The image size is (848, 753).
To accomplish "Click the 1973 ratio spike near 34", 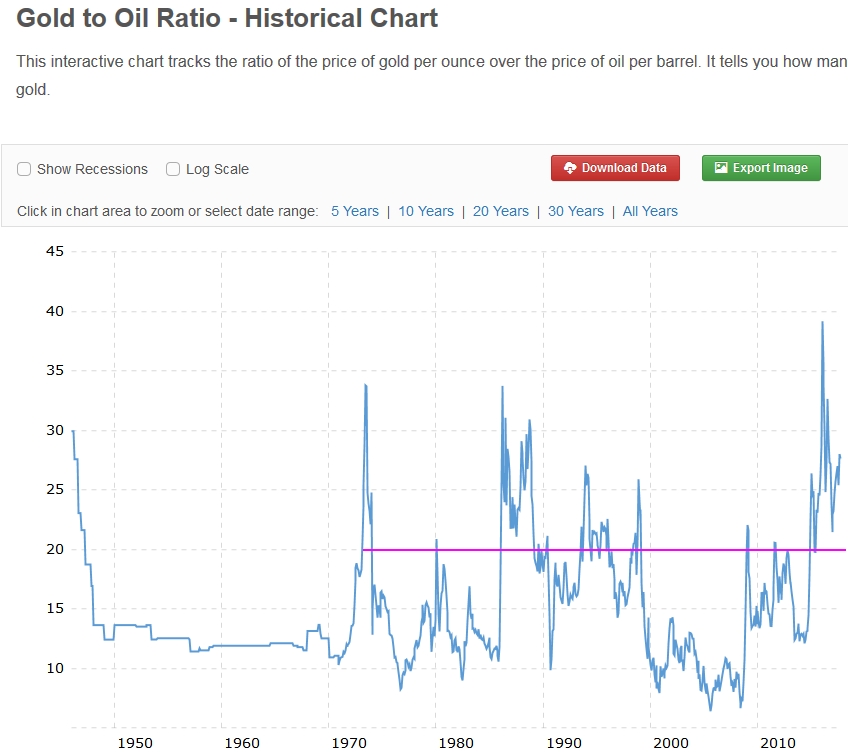I will tap(364, 385).
